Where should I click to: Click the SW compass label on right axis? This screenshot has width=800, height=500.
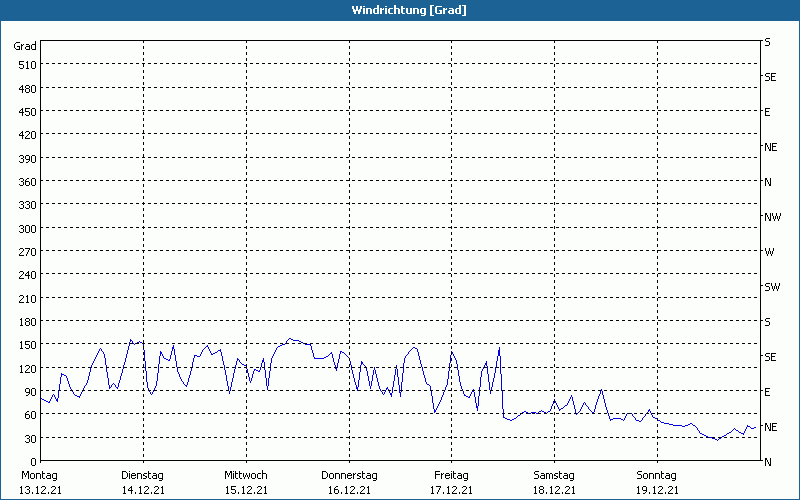[772, 287]
